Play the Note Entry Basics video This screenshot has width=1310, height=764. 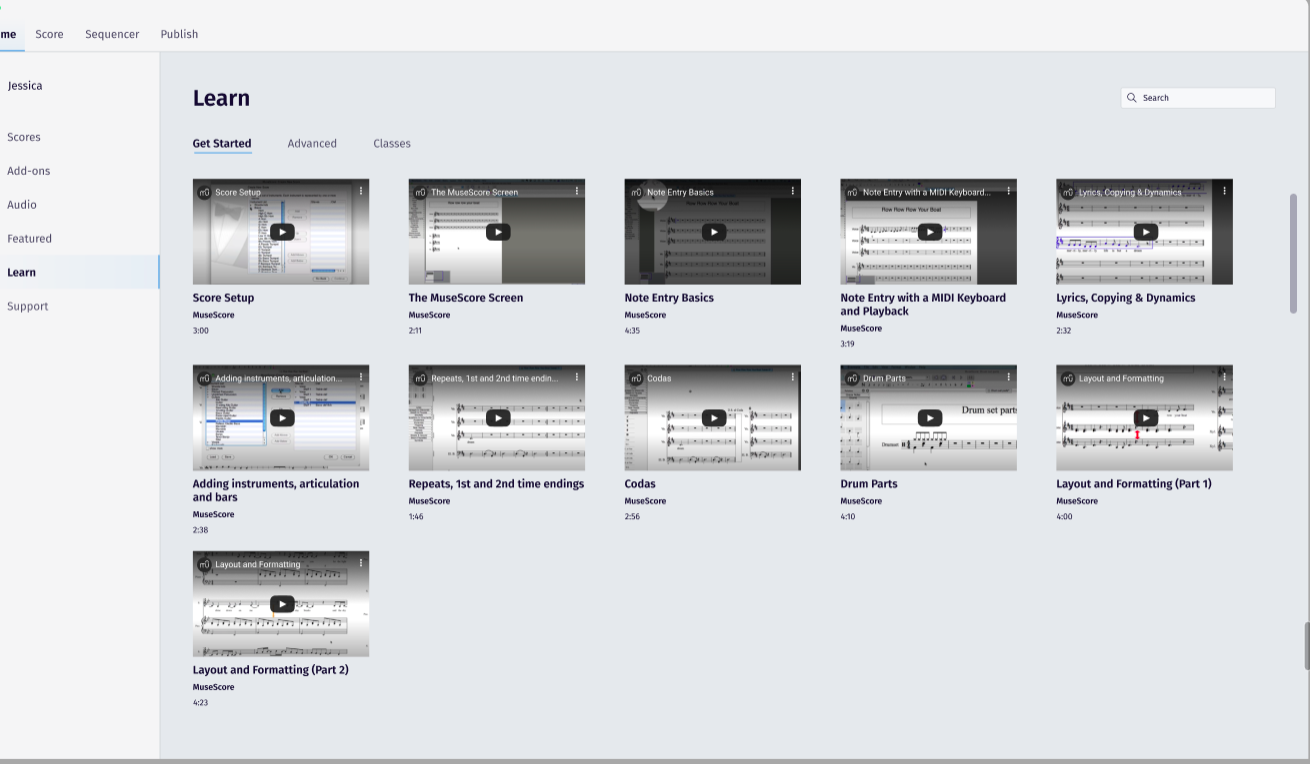point(713,231)
